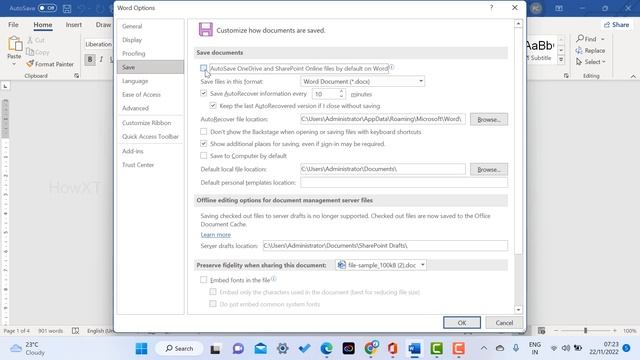Toggle AutoSave switch in title bar
Image resolution: width=640 pixels, height=360 pixels.
(47, 8)
